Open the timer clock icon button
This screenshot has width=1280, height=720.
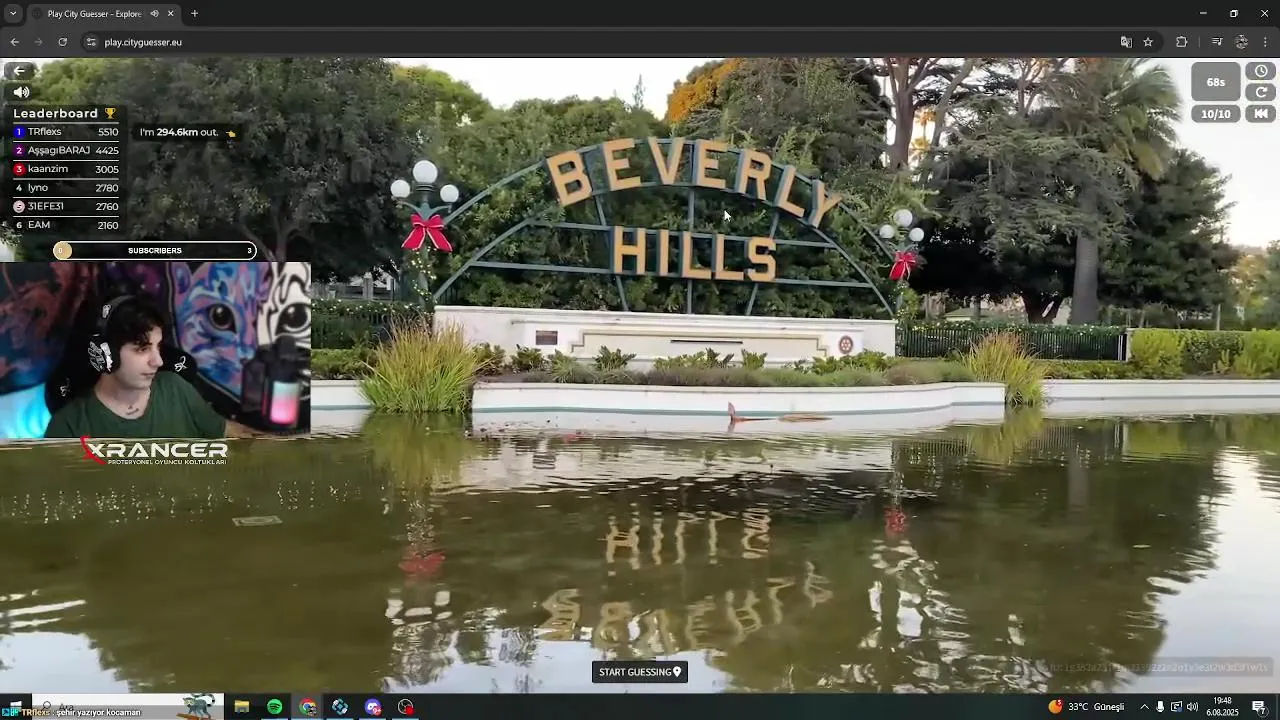pyautogui.click(x=1261, y=71)
